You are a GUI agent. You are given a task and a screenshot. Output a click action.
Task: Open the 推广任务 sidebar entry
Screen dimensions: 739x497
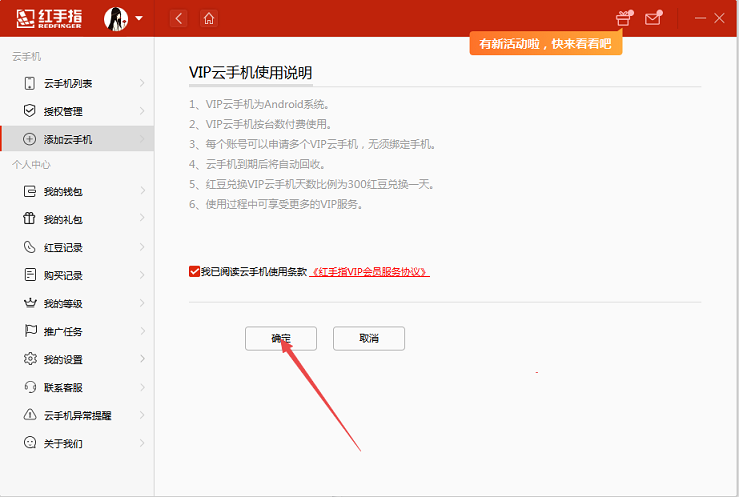pos(77,331)
